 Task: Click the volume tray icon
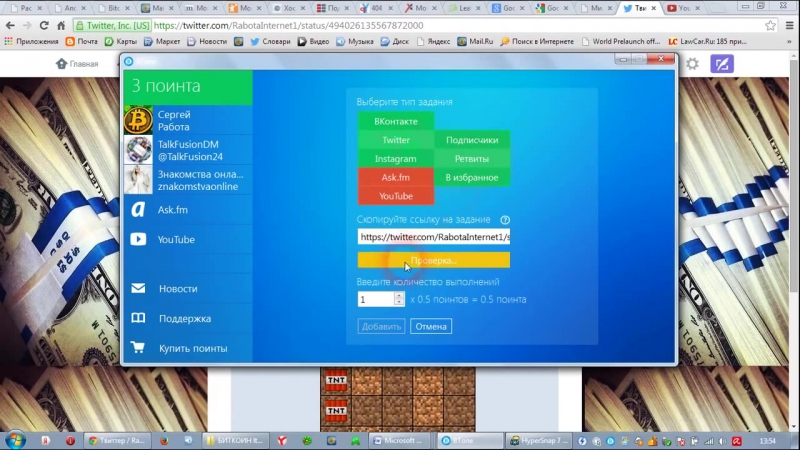pyautogui.click(x=722, y=441)
